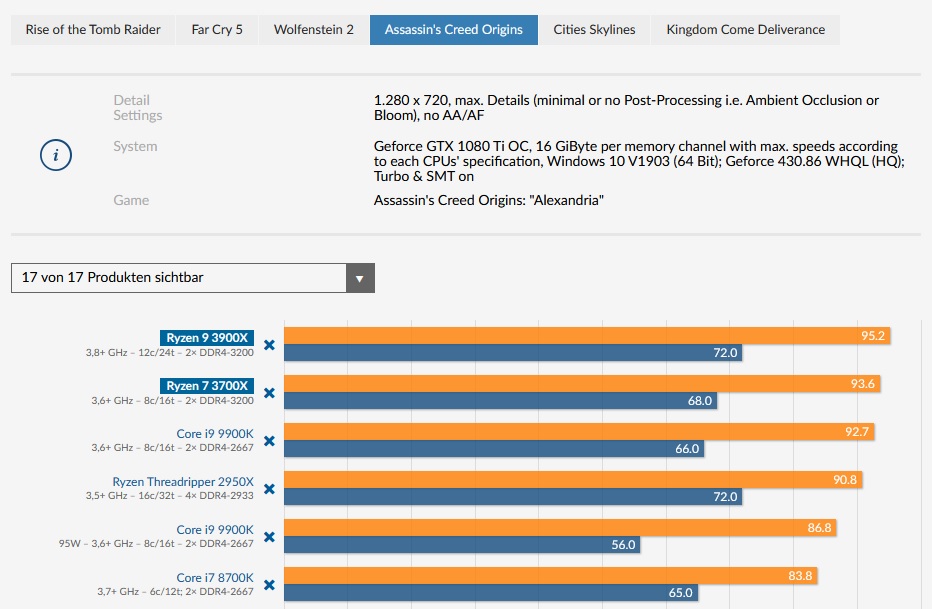
Task: Open the '17 von 17 Produkten sichtbar' dropdown
Action: coord(193,277)
